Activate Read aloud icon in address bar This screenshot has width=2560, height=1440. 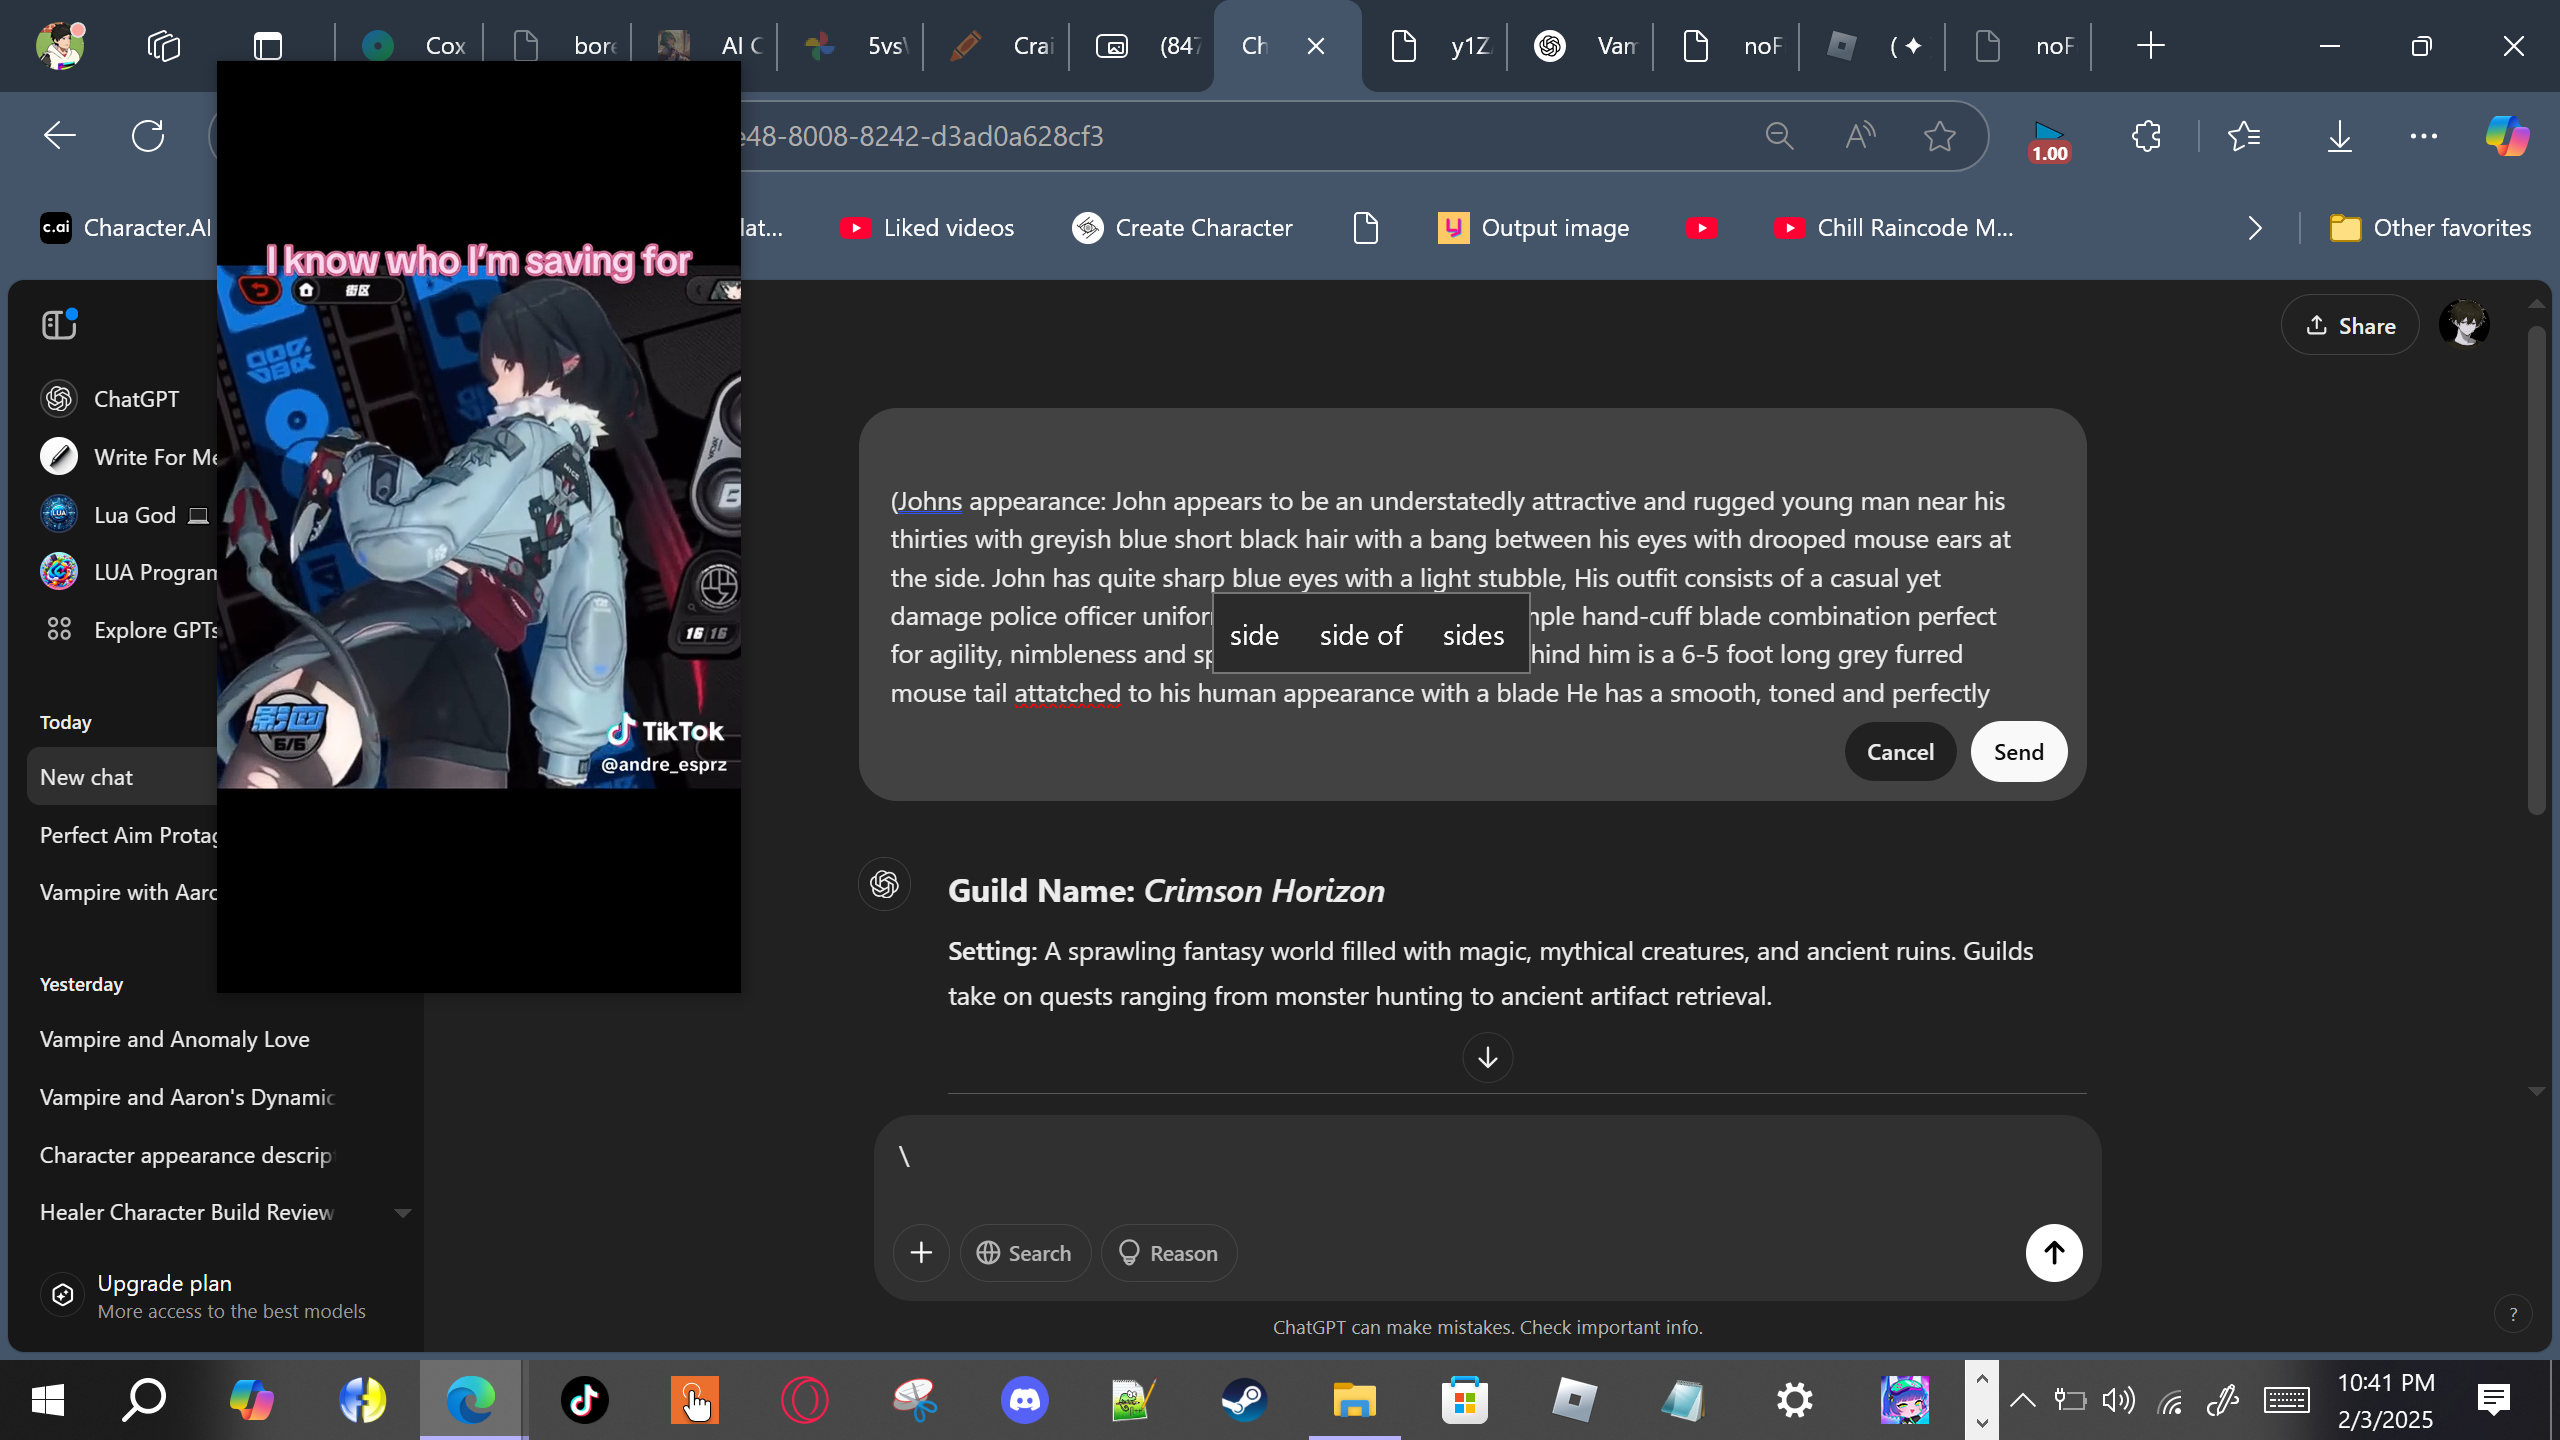1860,135
